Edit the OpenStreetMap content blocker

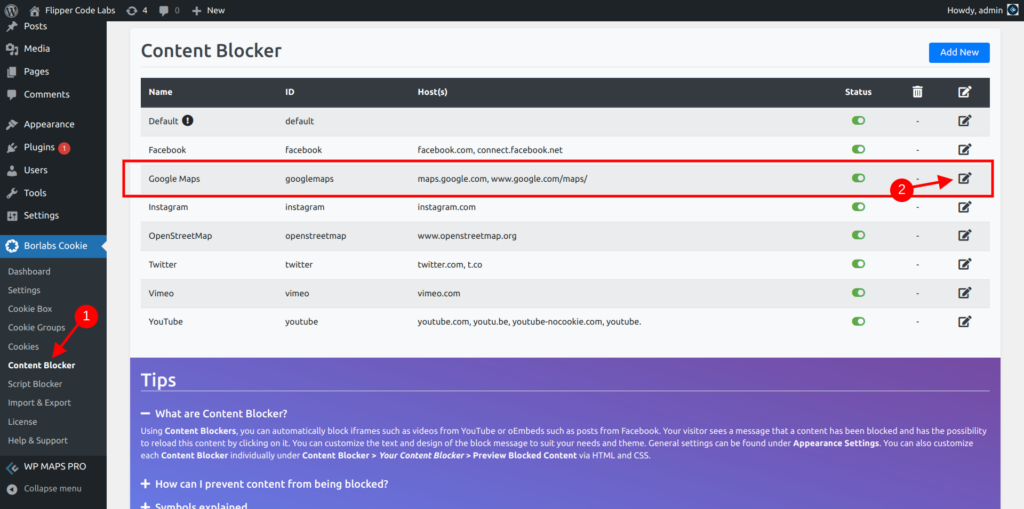coord(965,235)
